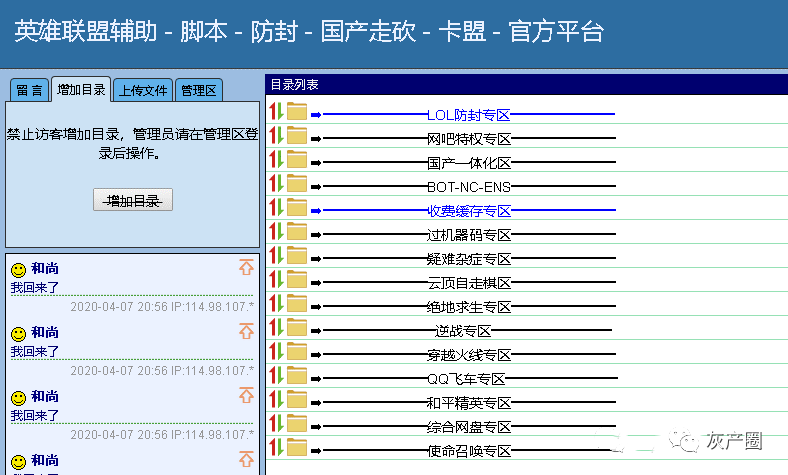This screenshot has width=788, height=475.
Task: Click reorder arrows icon for 穿越火线专区
Action: tap(276, 351)
